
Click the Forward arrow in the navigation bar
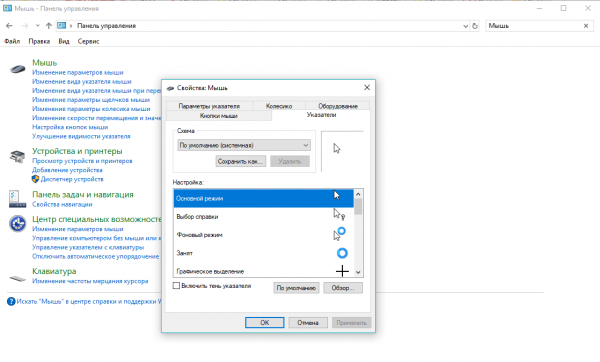pyautogui.click(x=25, y=26)
